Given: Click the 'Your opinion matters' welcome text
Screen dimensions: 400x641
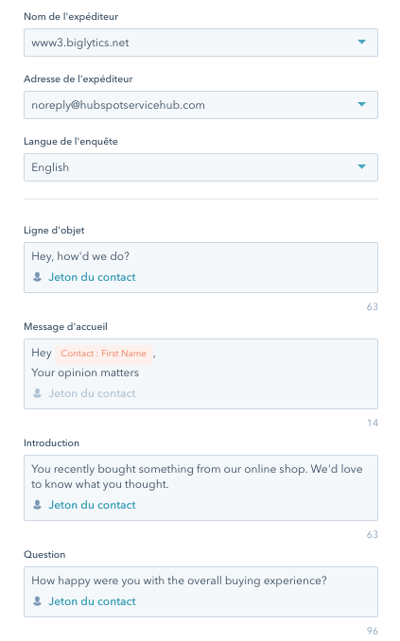Looking at the screenshot, I should point(85,373).
